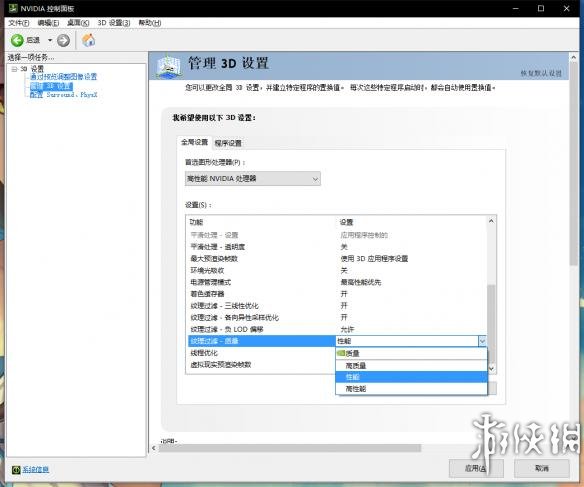Image resolution: width=584 pixels, height=487 pixels.
Task: Click the 功能 column header
Action: pos(196,222)
